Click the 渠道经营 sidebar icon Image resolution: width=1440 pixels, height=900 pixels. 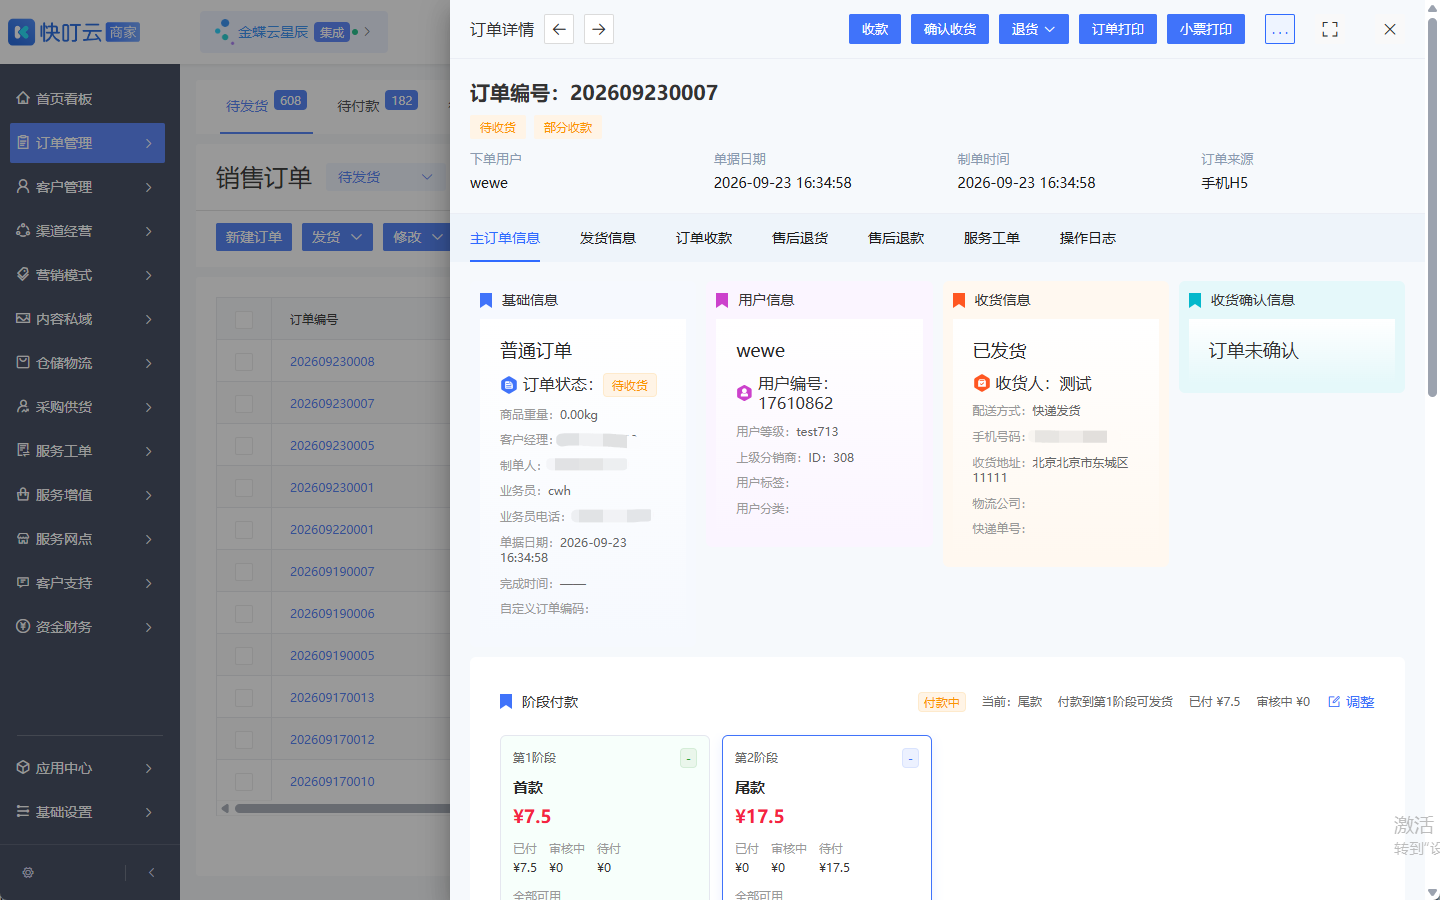pos(23,230)
